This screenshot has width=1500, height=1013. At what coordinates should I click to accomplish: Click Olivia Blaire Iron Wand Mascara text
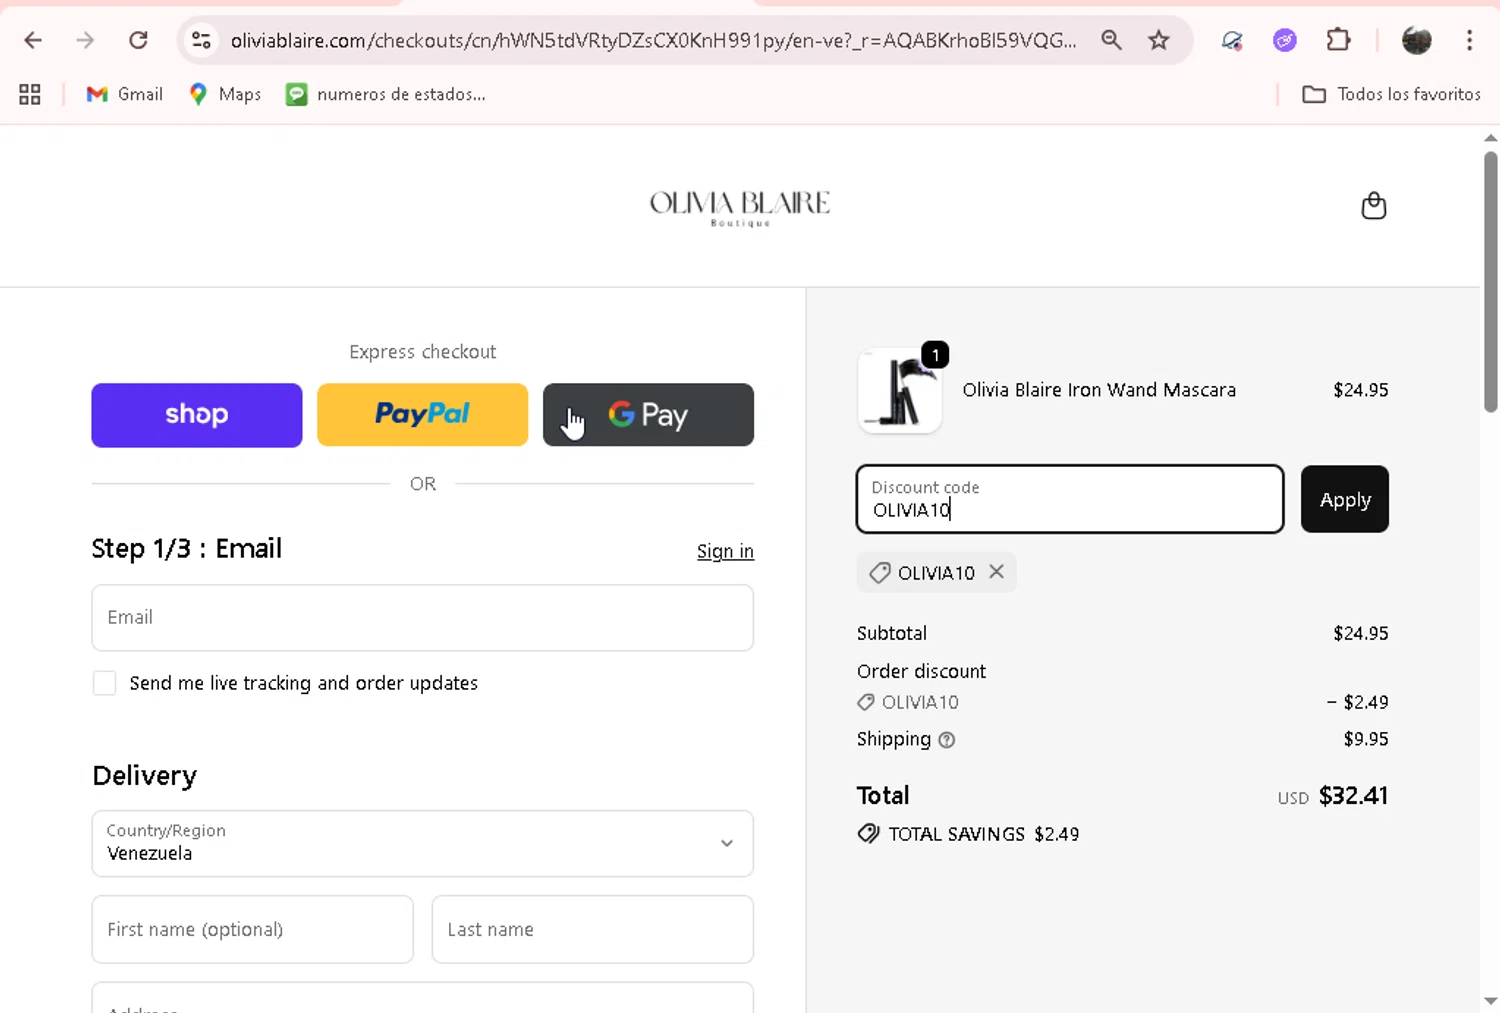[x=1099, y=390]
